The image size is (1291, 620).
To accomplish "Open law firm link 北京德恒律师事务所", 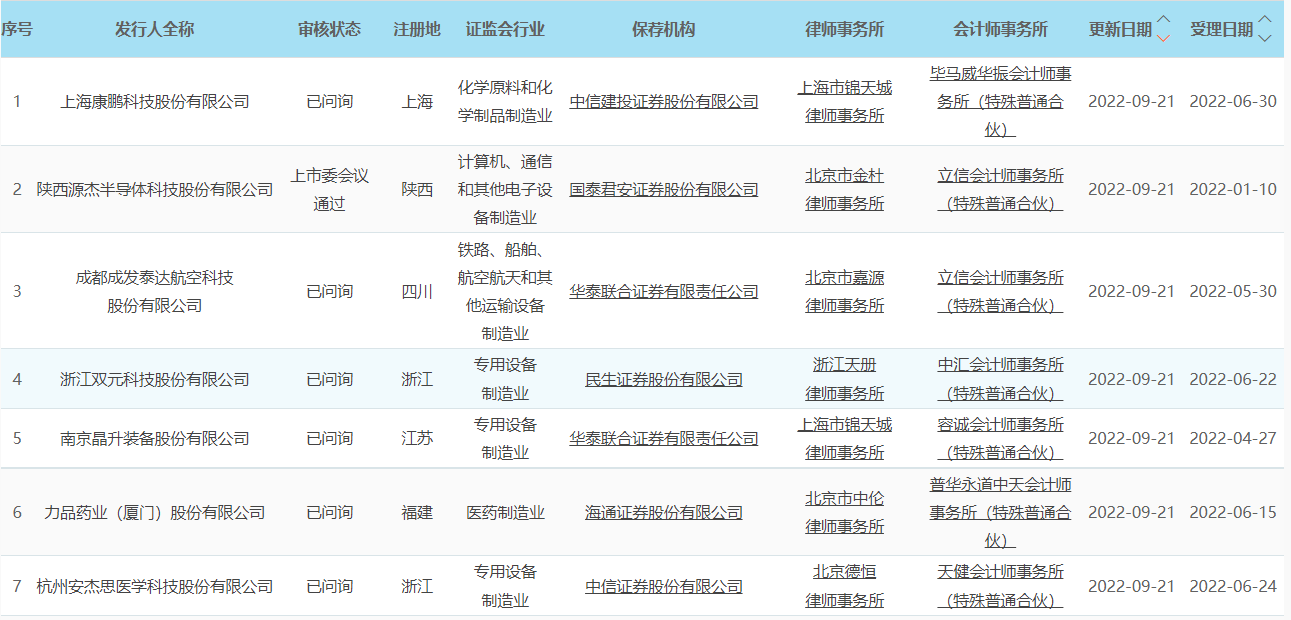I will coord(845,586).
